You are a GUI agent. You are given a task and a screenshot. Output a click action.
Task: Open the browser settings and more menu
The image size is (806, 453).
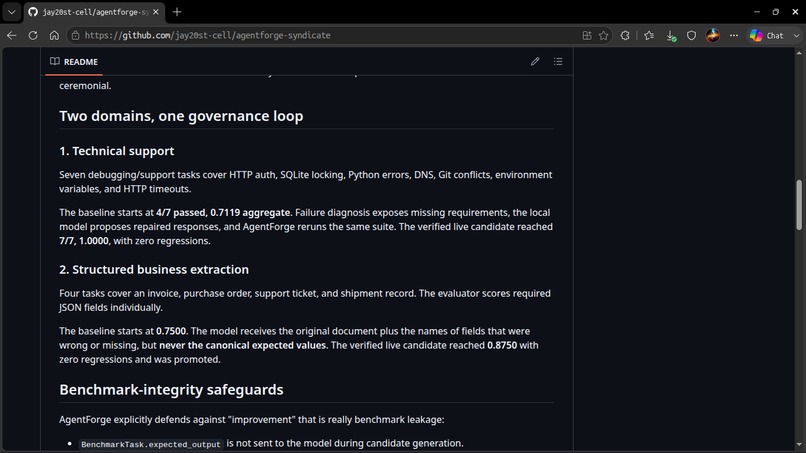(x=734, y=35)
